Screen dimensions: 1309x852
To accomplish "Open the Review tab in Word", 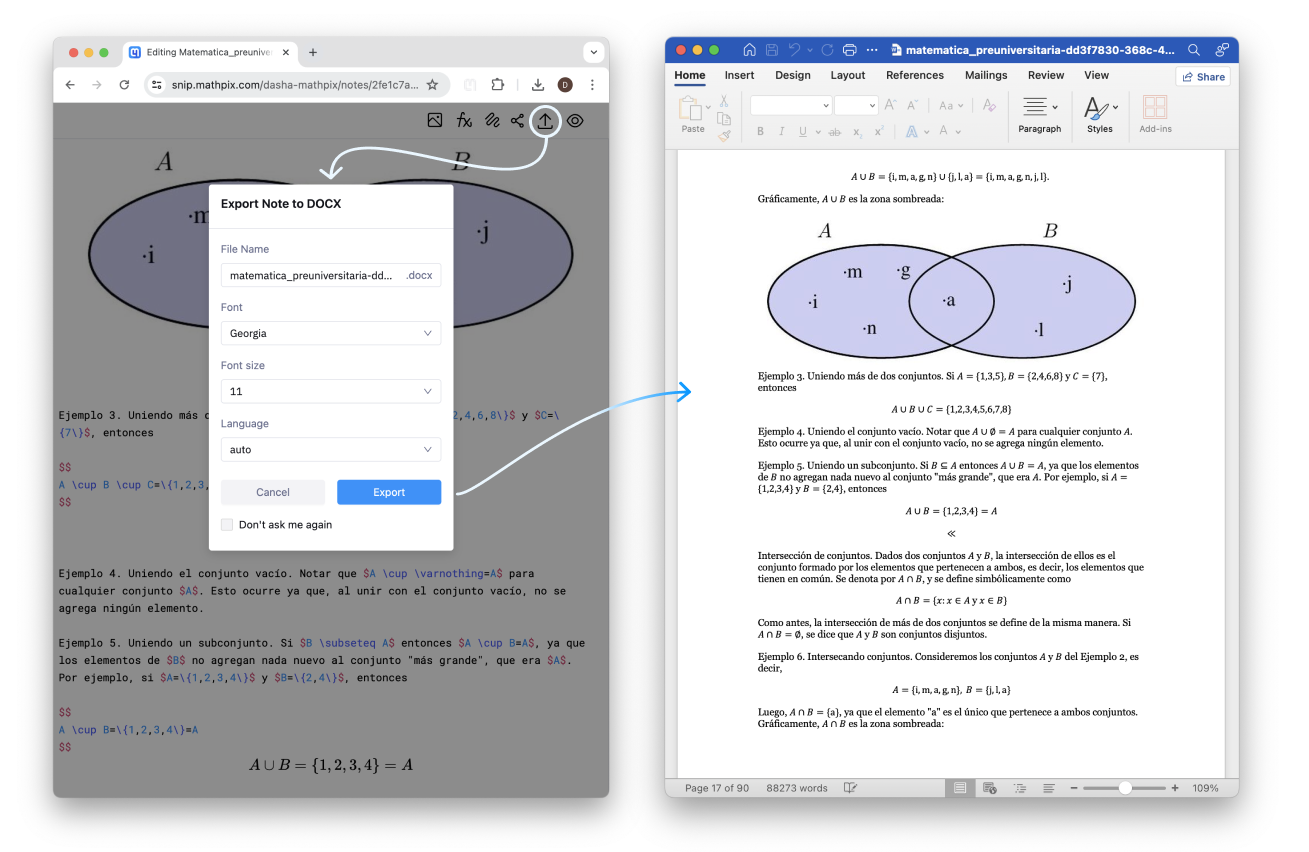I will (1046, 75).
